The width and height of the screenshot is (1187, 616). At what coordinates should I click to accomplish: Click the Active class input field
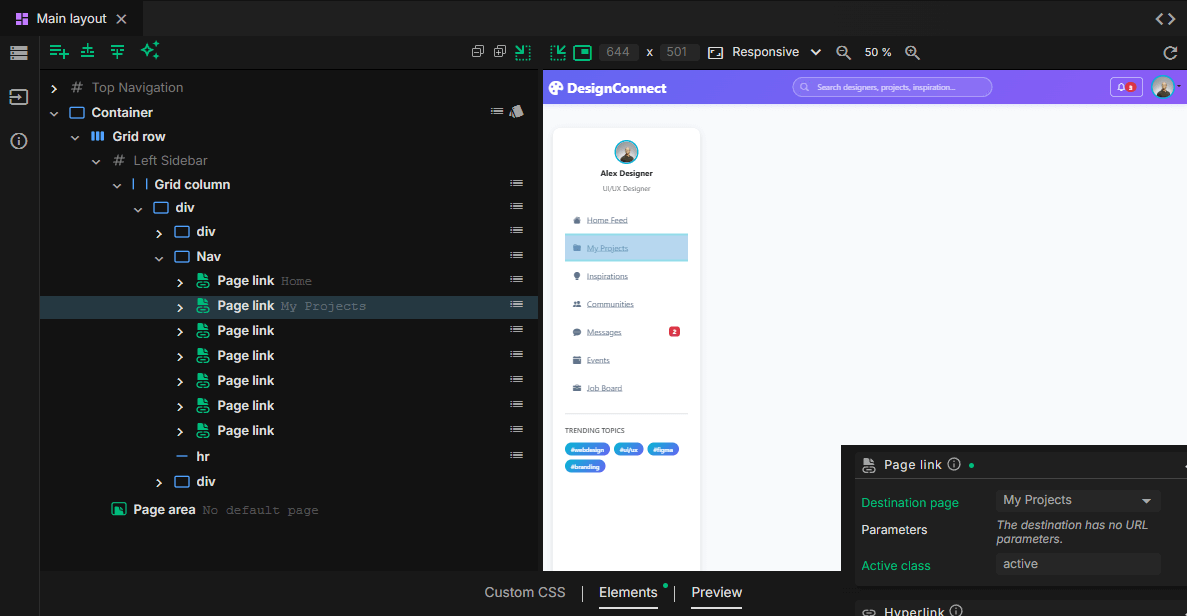pyautogui.click(x=1078, y=564)
